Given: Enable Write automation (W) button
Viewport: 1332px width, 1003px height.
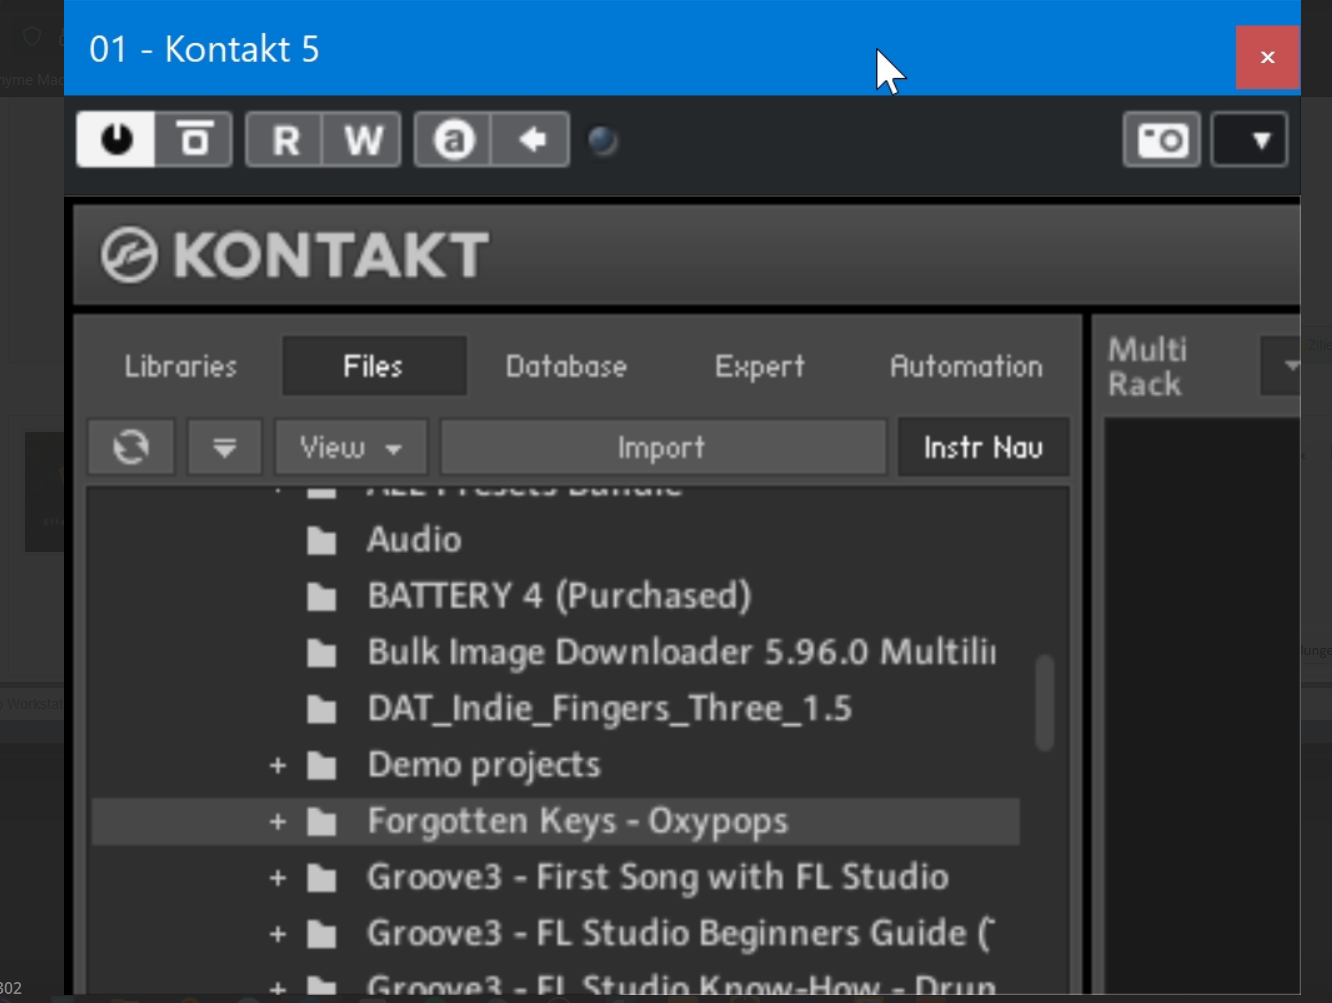Looking at the screenshot, I should 362,140.
